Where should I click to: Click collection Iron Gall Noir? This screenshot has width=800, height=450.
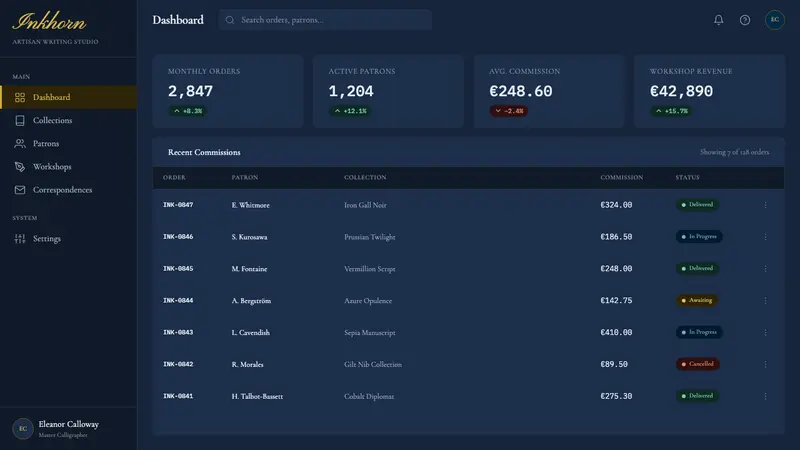coord(365,205)
